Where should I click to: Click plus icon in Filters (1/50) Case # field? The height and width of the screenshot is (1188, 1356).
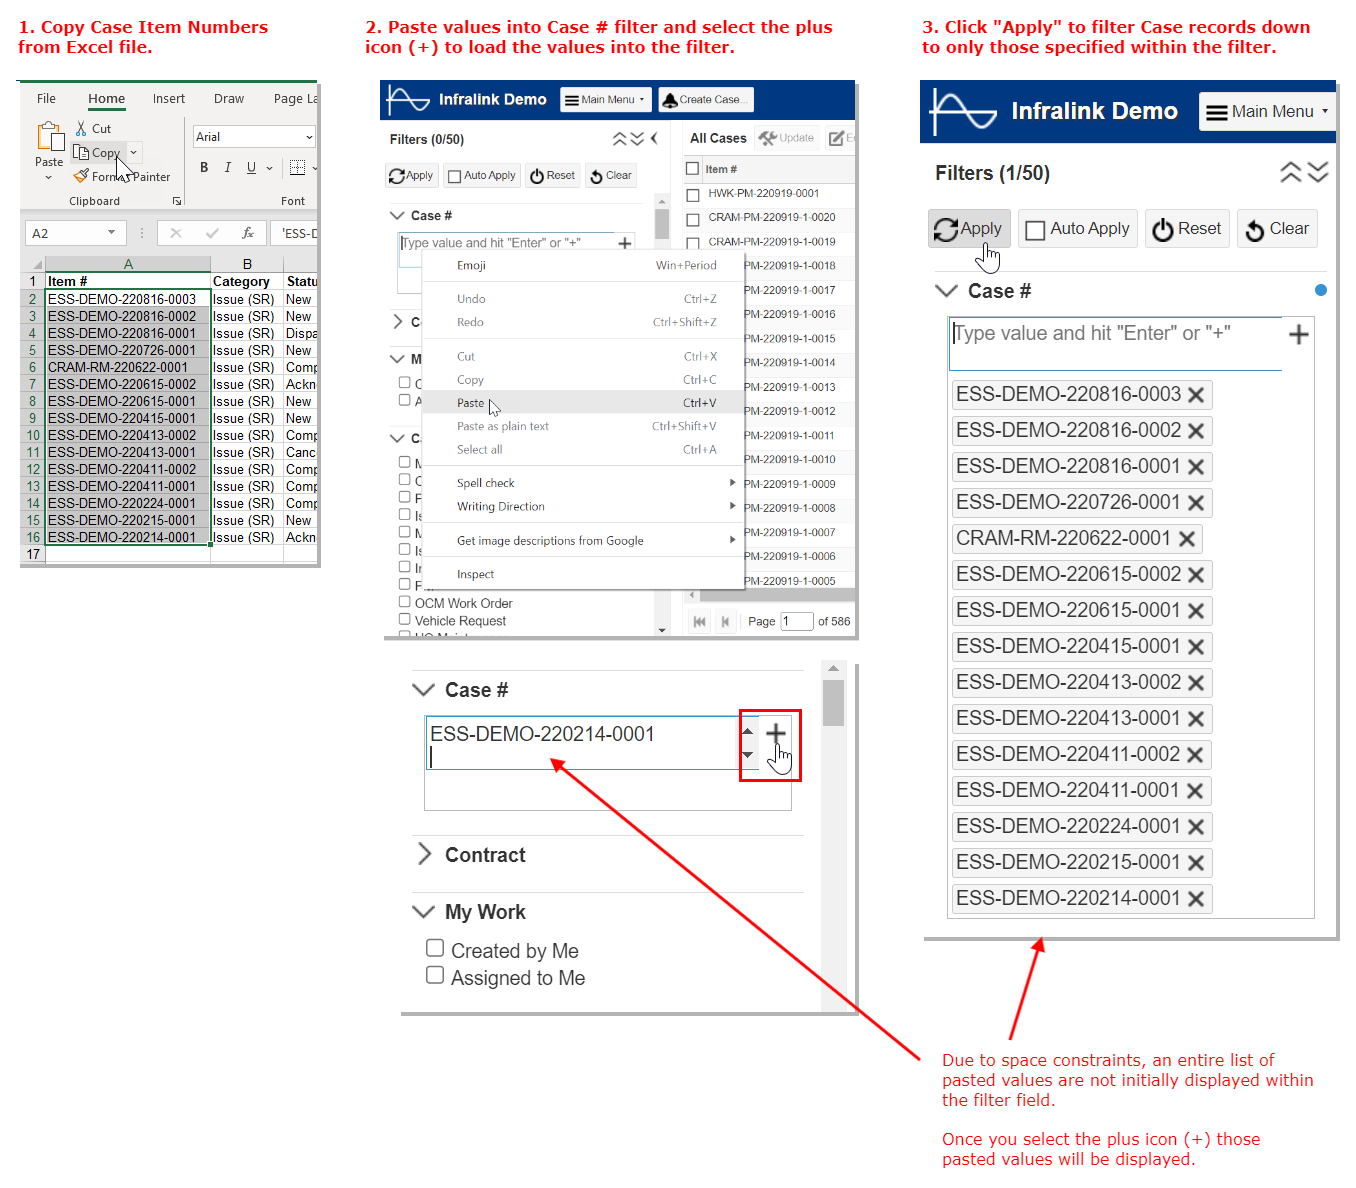[1298, 334]
